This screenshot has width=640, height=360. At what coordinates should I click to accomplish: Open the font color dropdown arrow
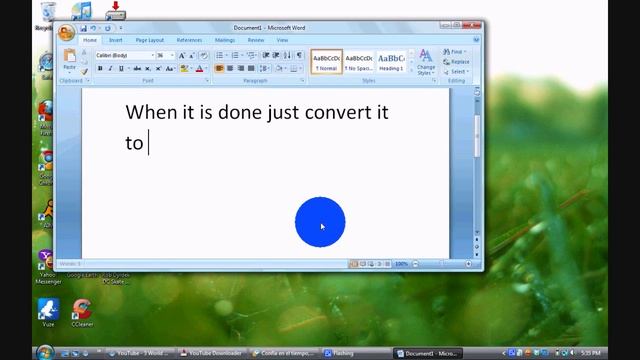click(x=207, y=69)
